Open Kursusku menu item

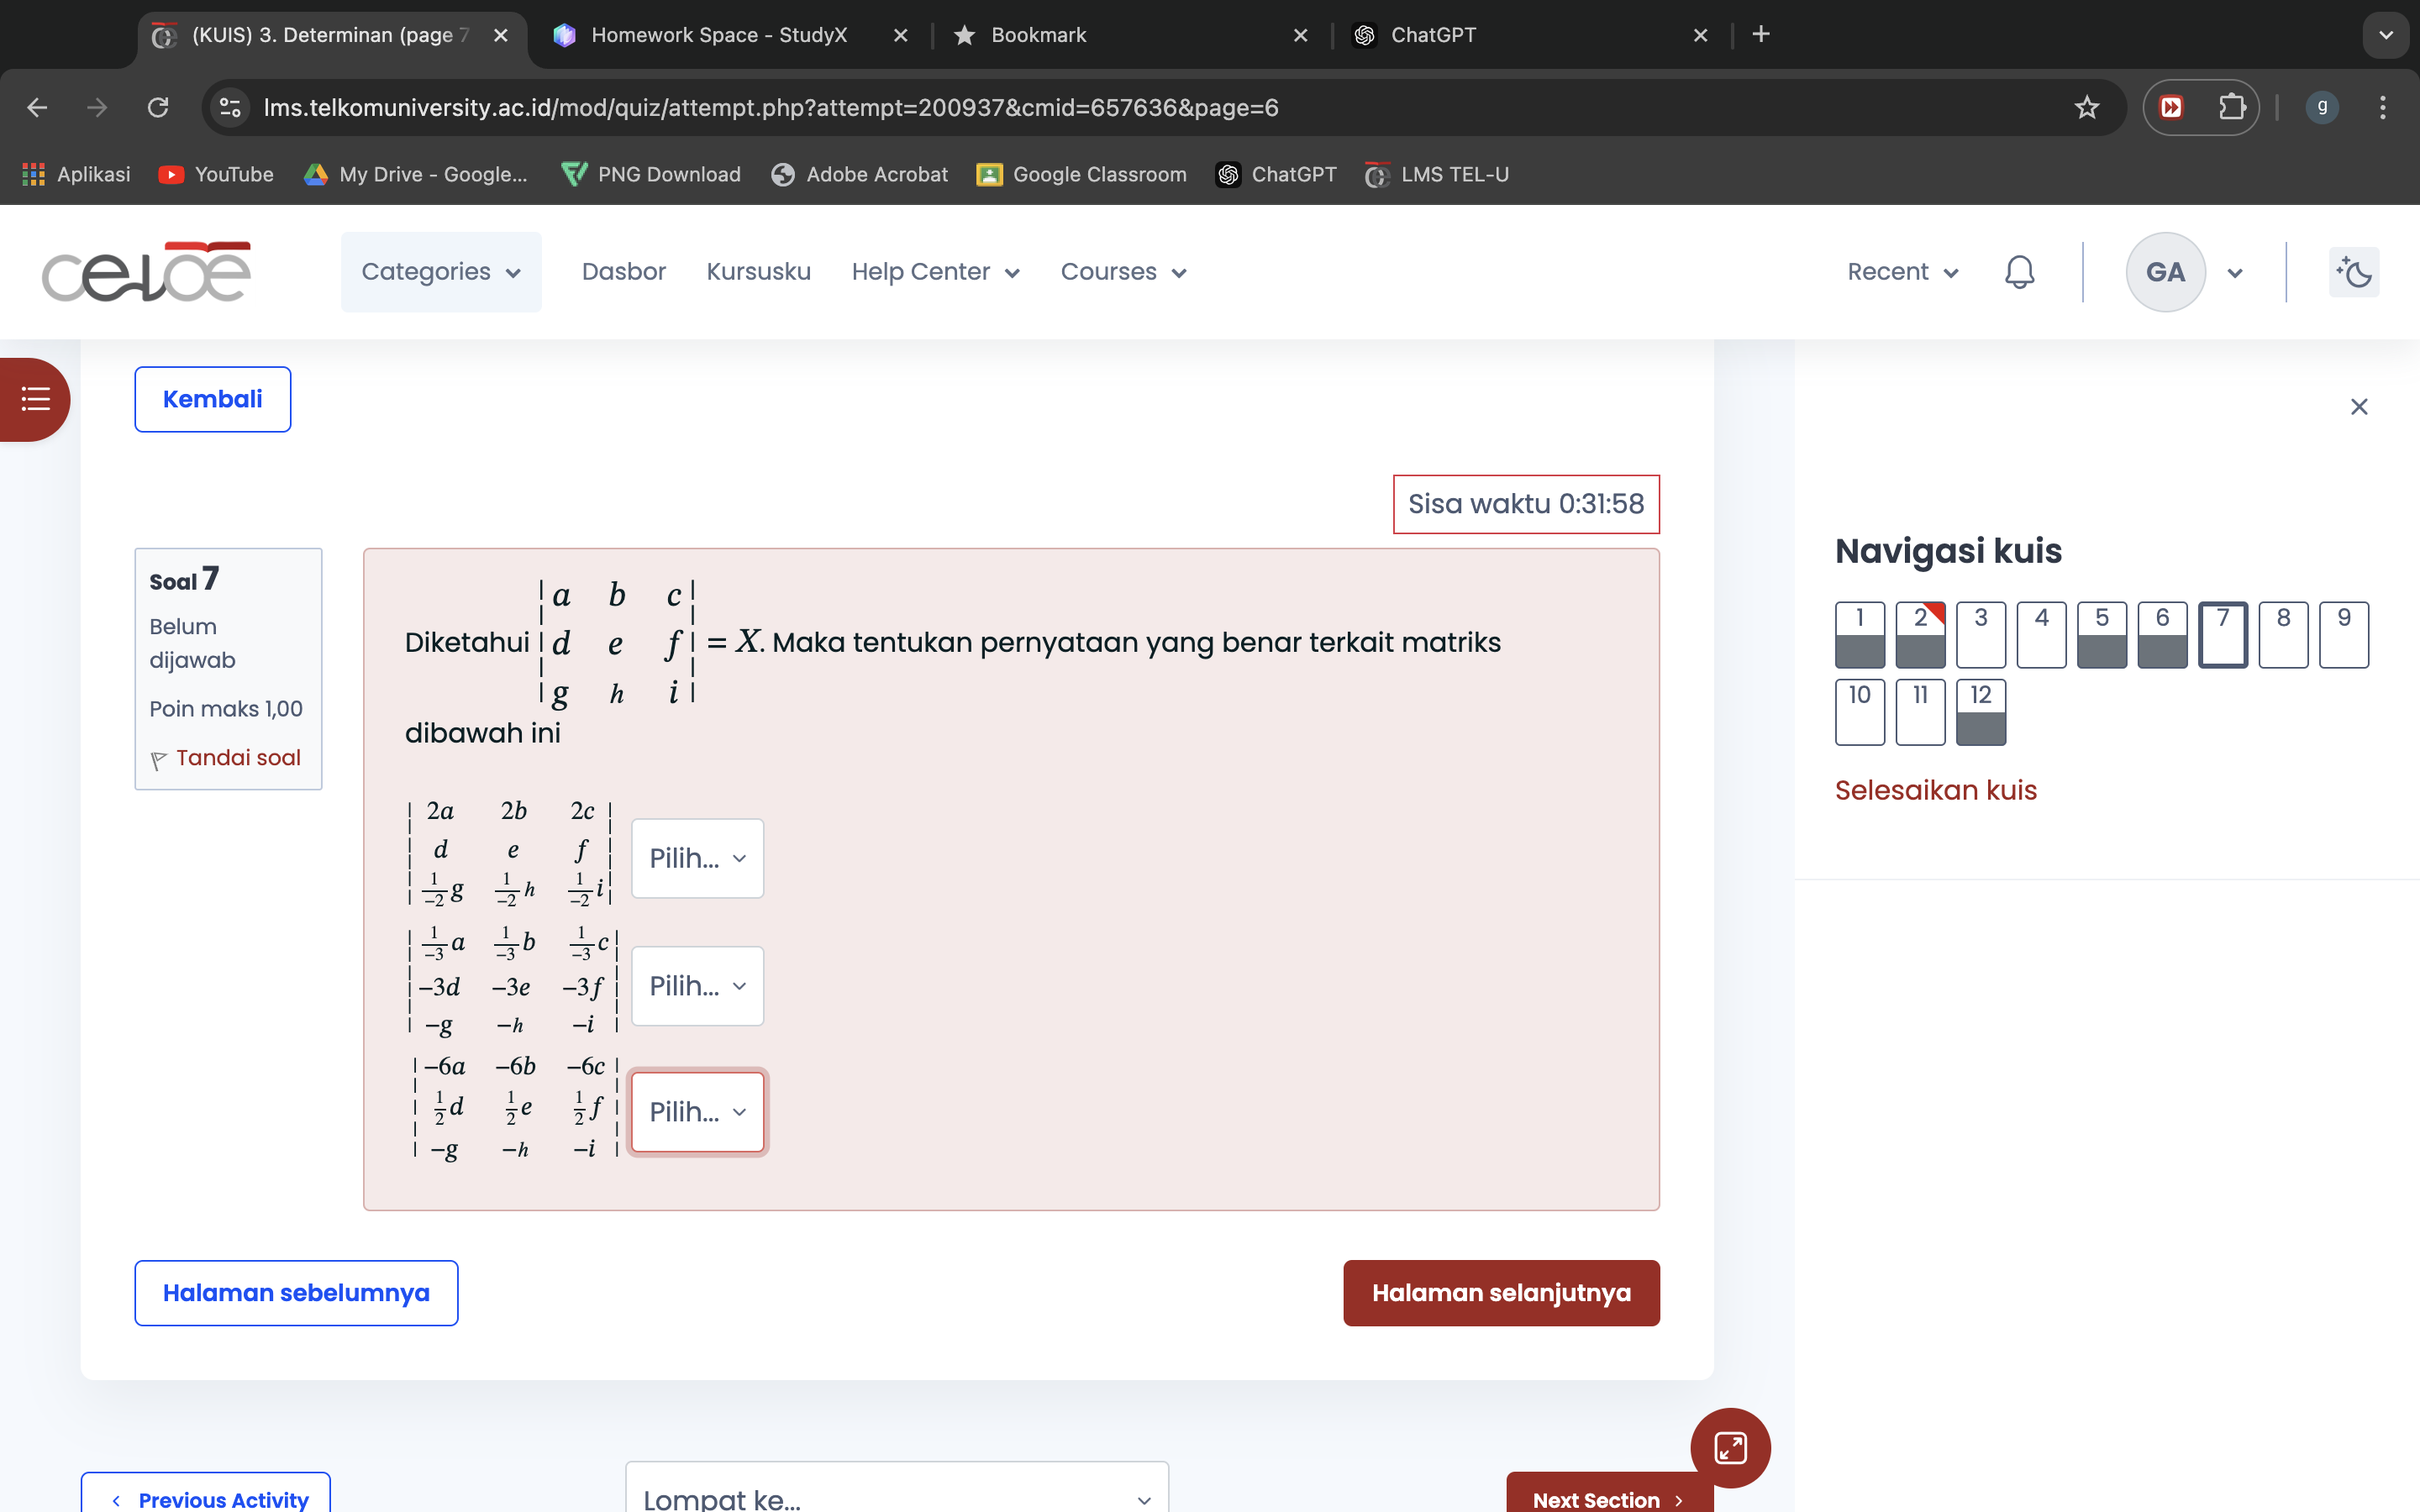click(758, 272)
